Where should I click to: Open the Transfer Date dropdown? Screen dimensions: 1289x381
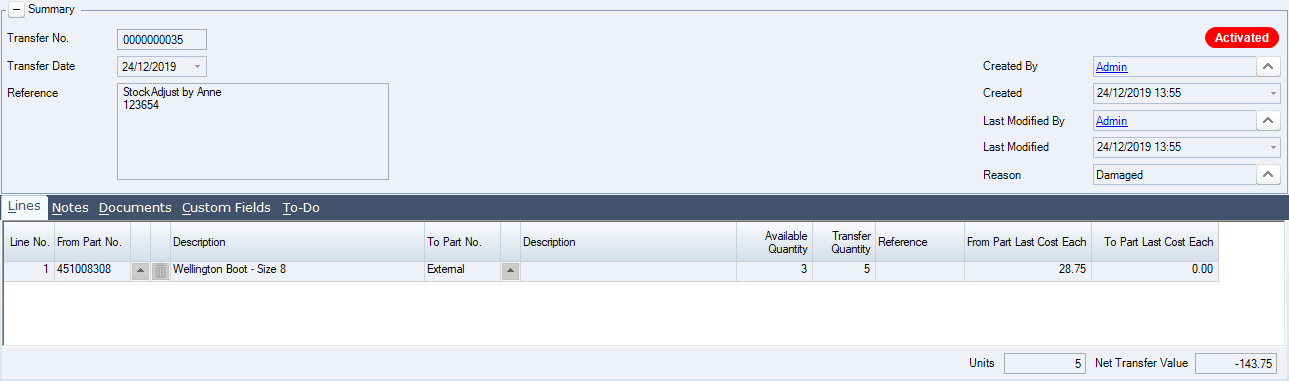[197, 67]
